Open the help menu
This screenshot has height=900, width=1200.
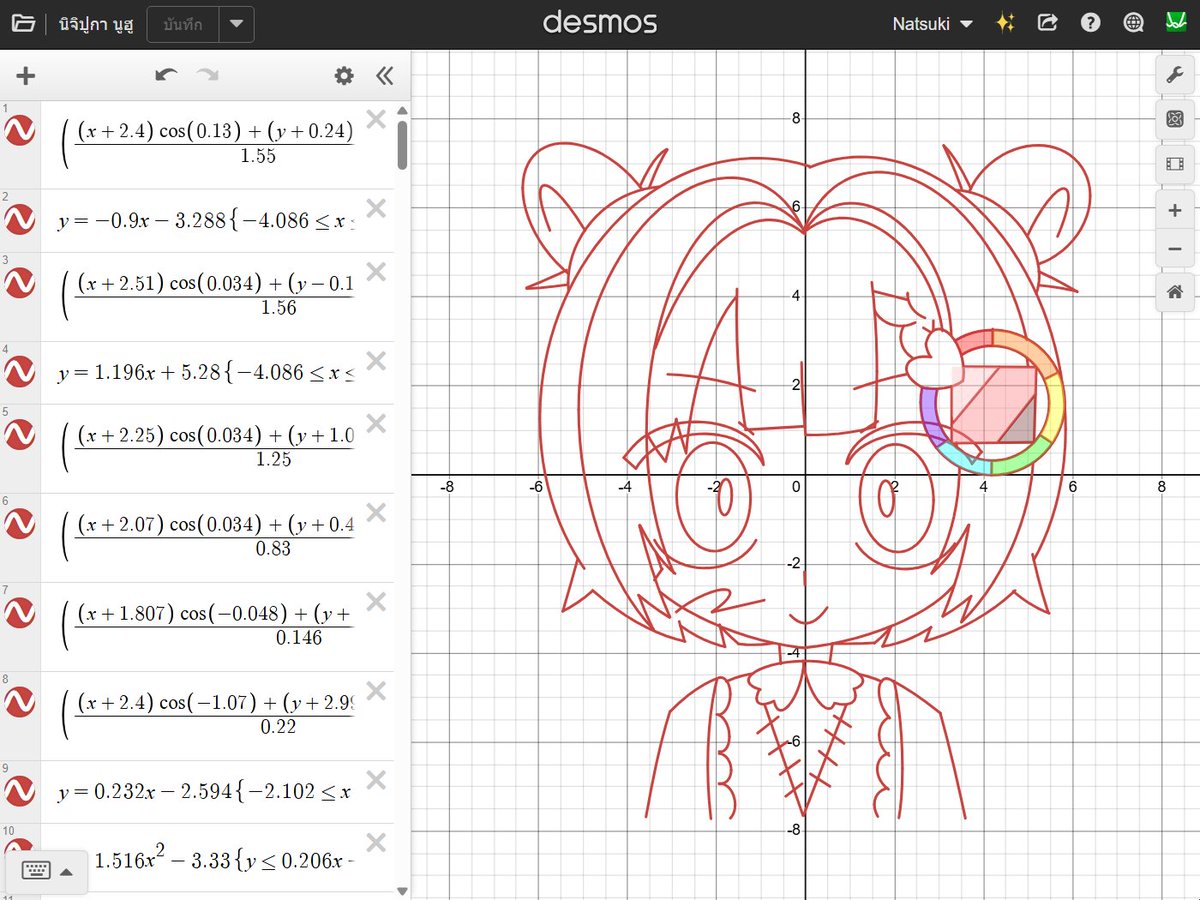pos(1090,22)
